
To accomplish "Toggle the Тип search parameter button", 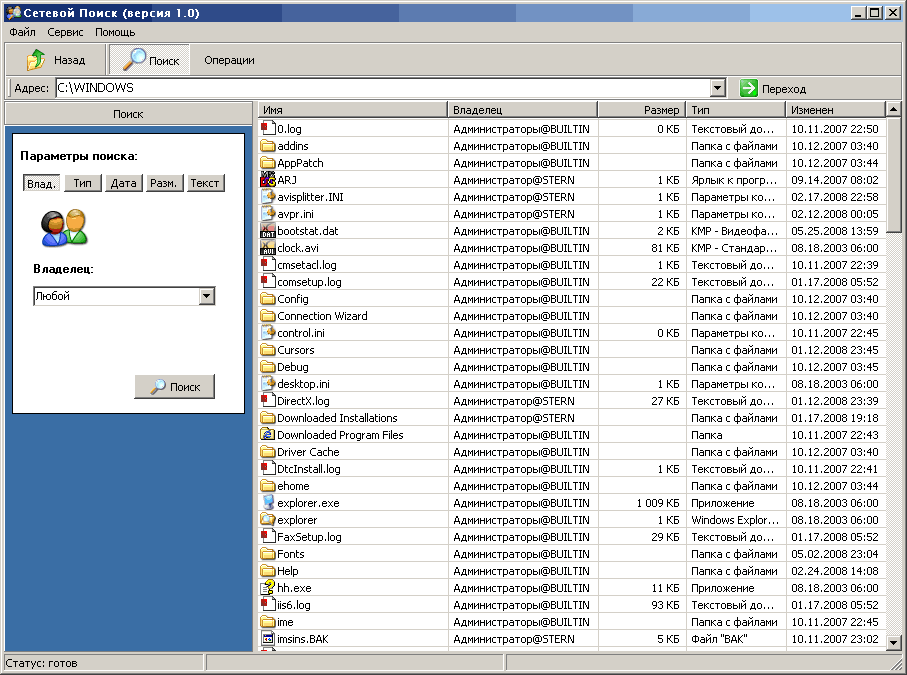I will [83, 183].
